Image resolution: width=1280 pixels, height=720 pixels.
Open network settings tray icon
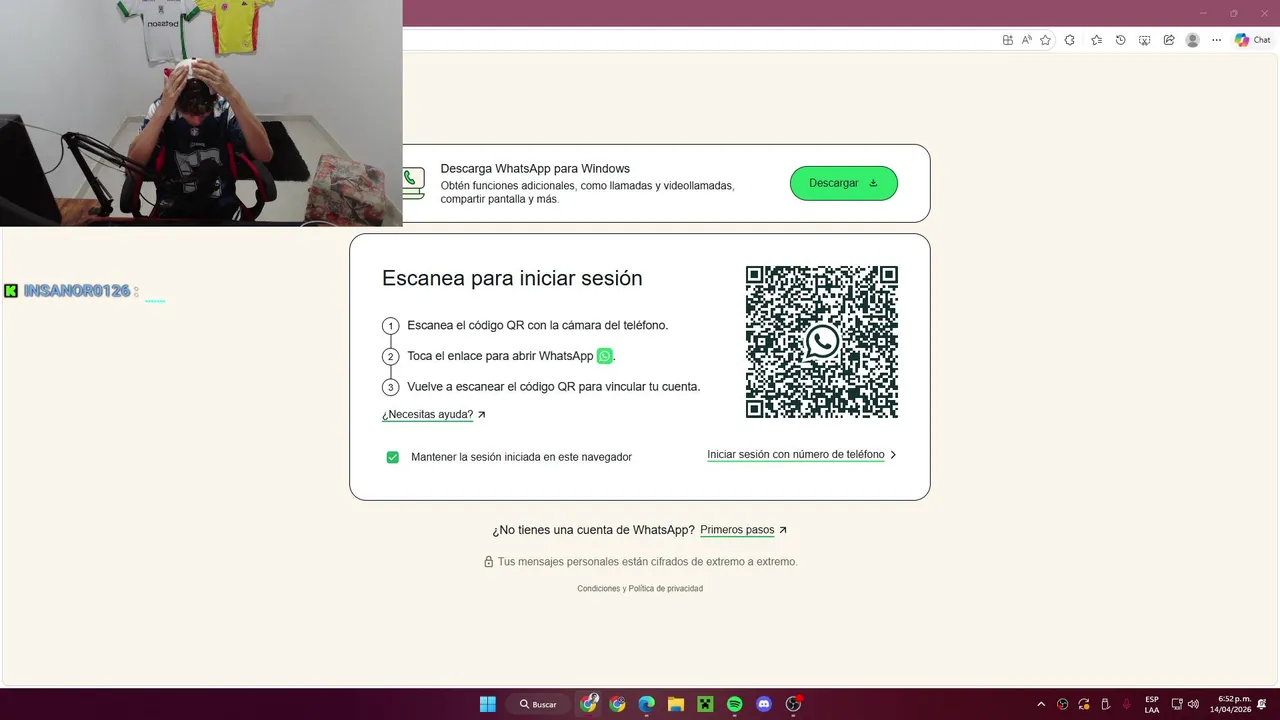click(x=1177, y=704)
